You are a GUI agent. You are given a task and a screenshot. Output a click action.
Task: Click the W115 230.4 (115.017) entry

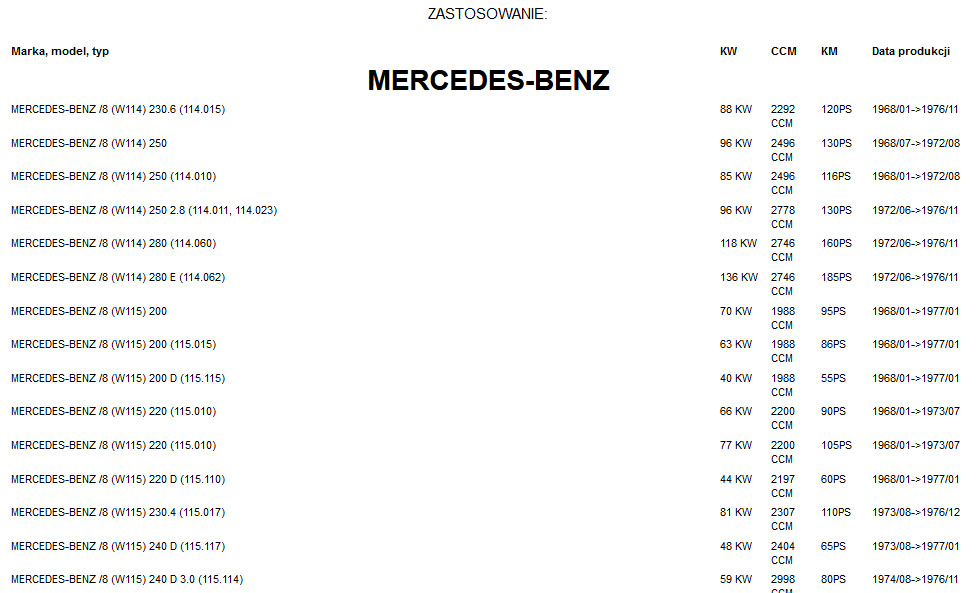[118, 512]
